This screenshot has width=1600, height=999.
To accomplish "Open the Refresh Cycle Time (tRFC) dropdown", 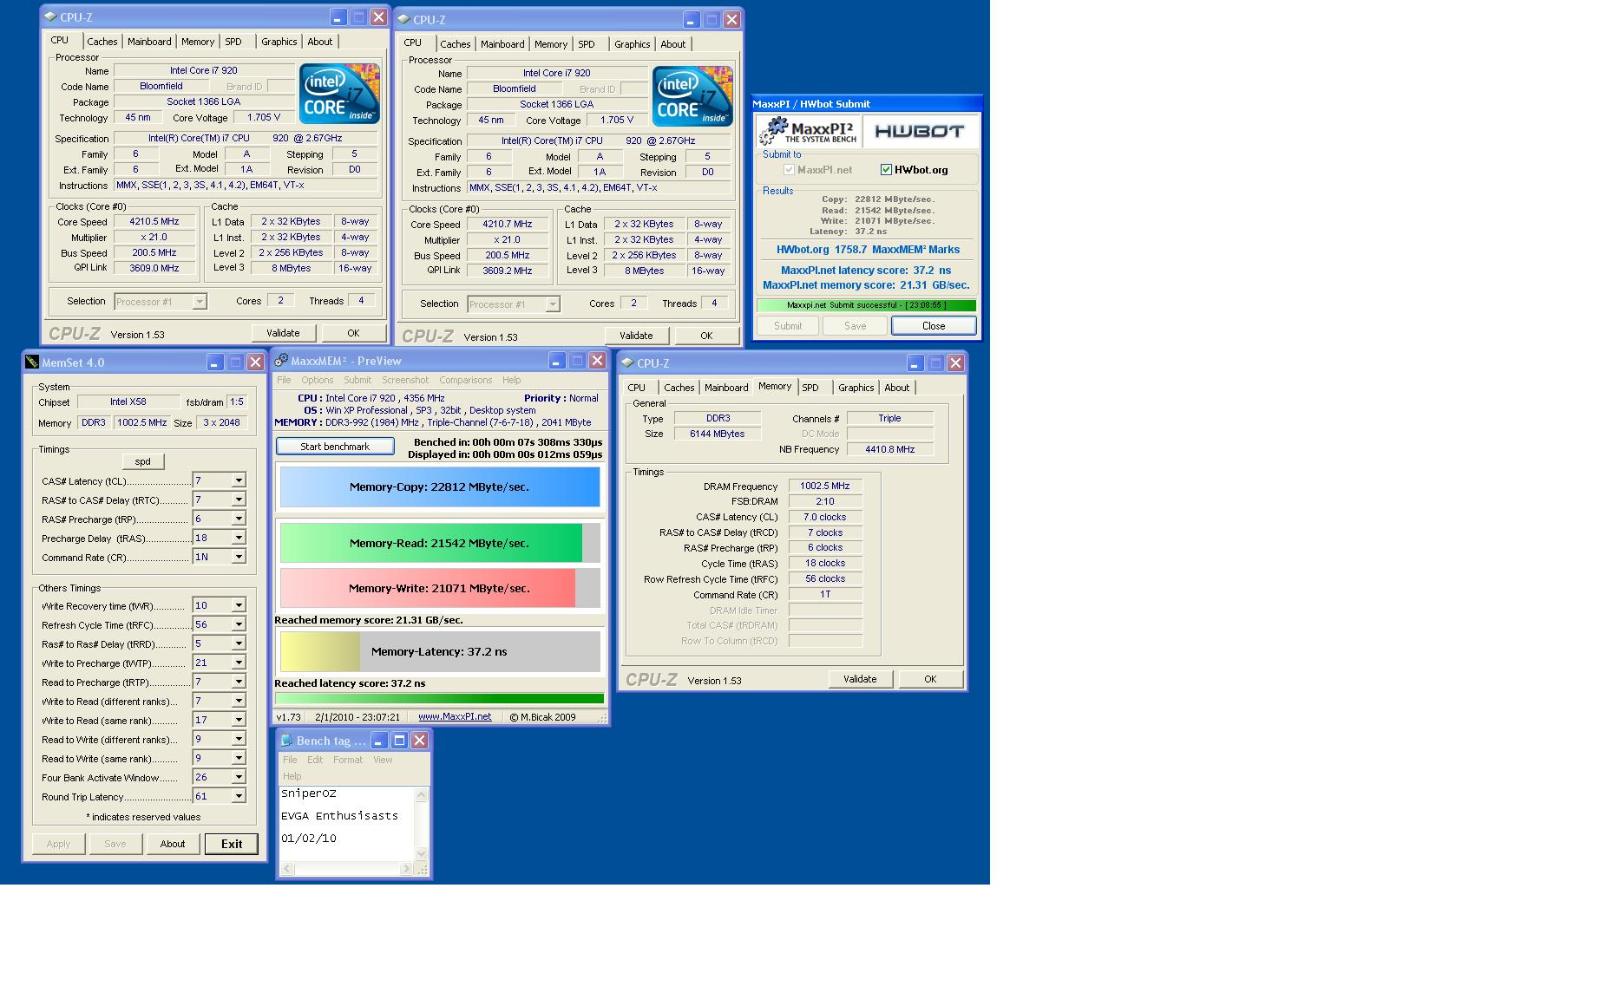I will [239, 625].
